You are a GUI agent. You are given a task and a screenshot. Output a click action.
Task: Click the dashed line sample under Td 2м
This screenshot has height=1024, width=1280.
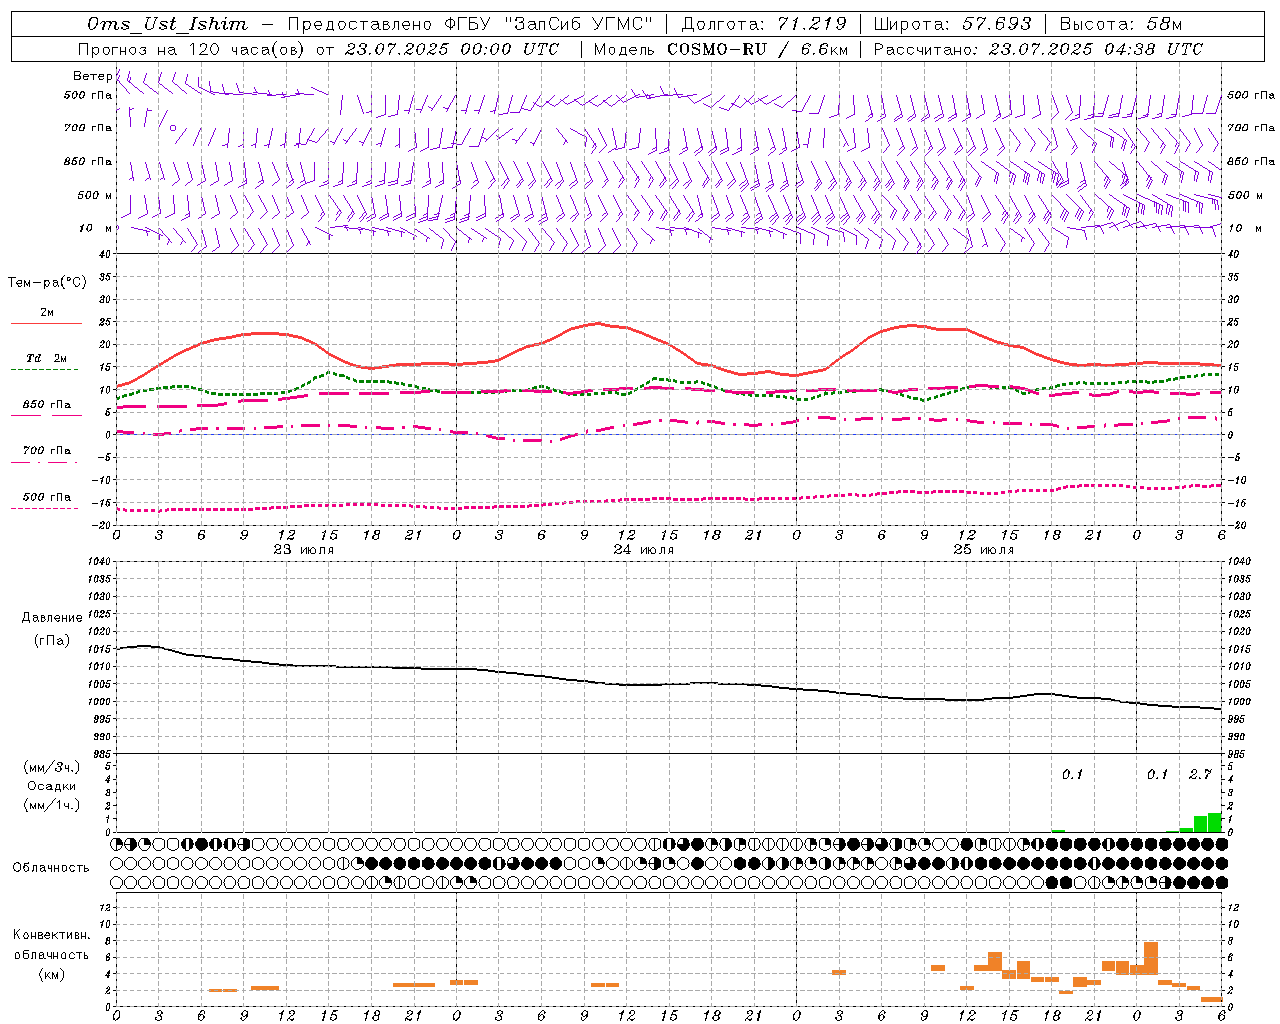point(44,369)
